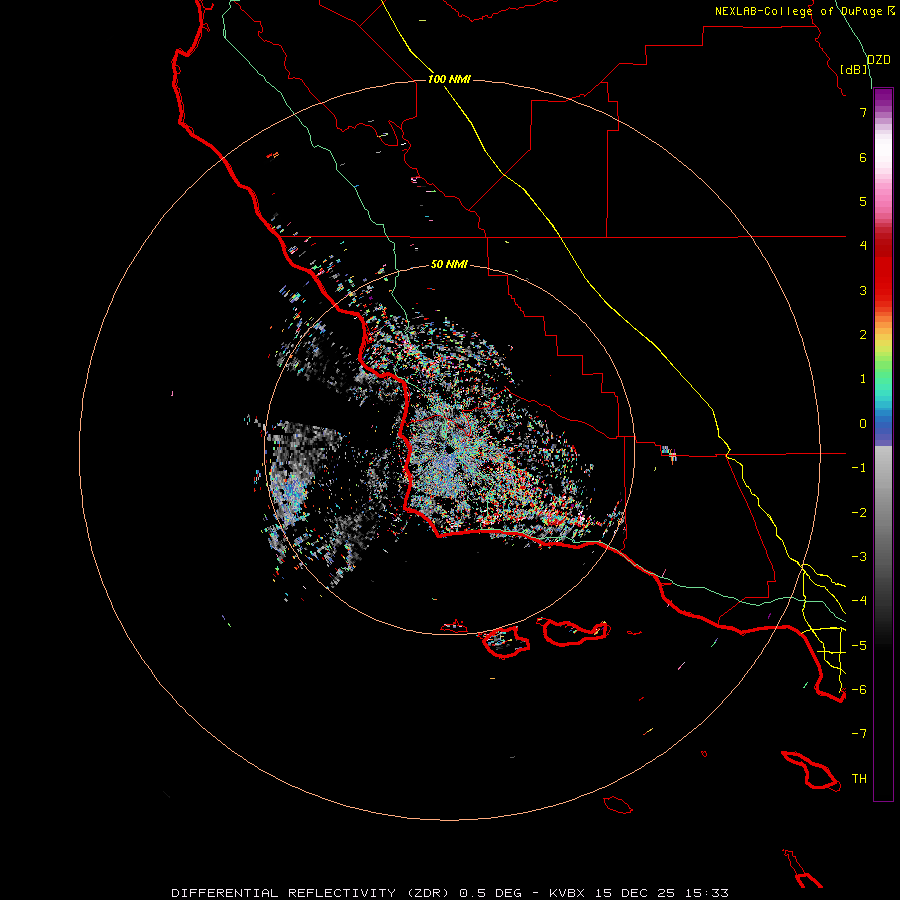Click the KVBX station identifier in the caption
900x900 pixels.
(x=567, y=893)
